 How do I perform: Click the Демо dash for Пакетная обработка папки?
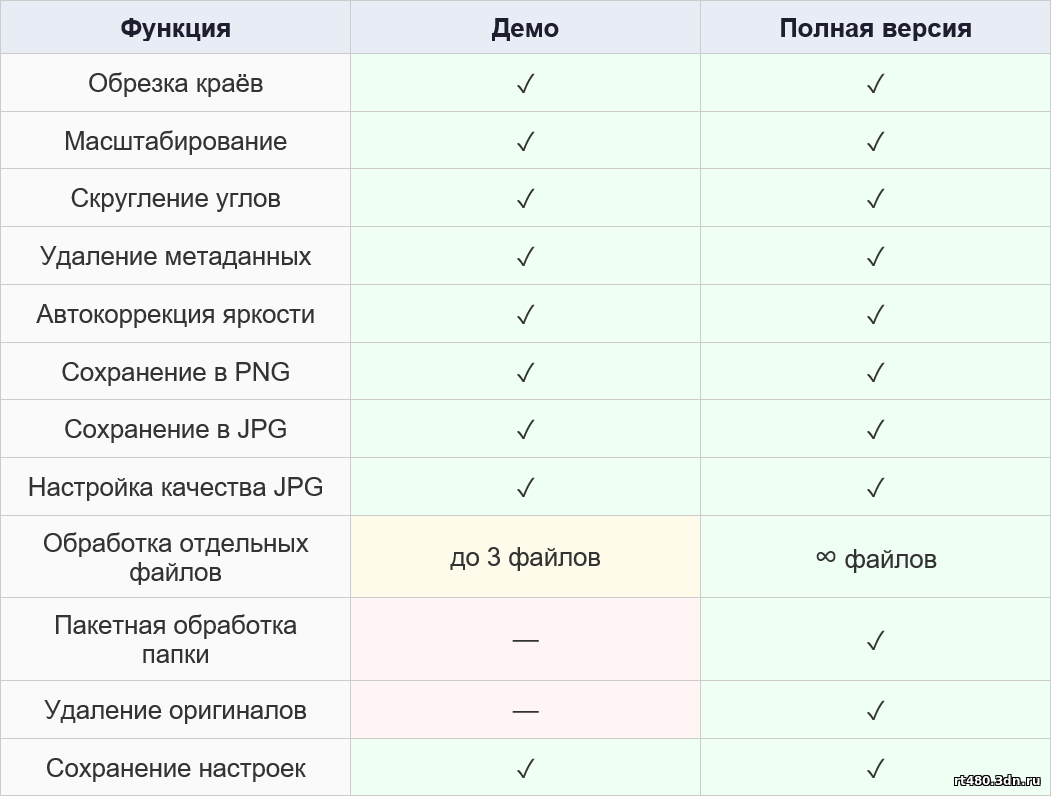[526, 641]
